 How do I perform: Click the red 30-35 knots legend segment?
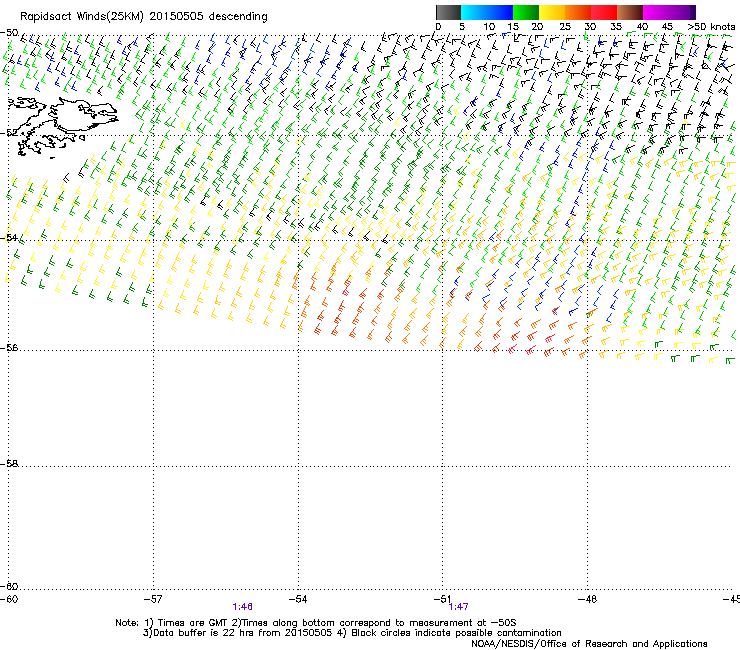click(604, 12)
